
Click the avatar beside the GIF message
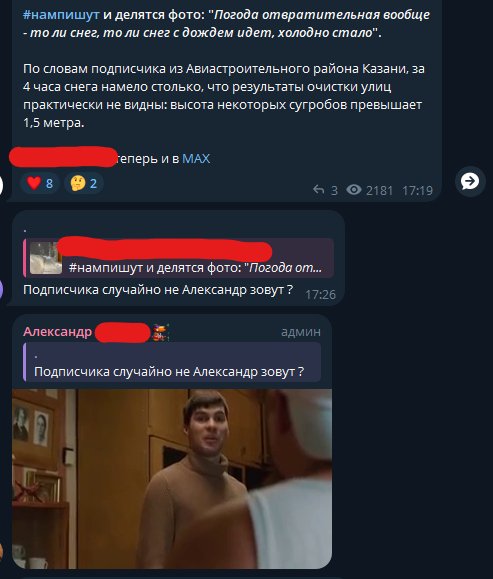(1, 552)
